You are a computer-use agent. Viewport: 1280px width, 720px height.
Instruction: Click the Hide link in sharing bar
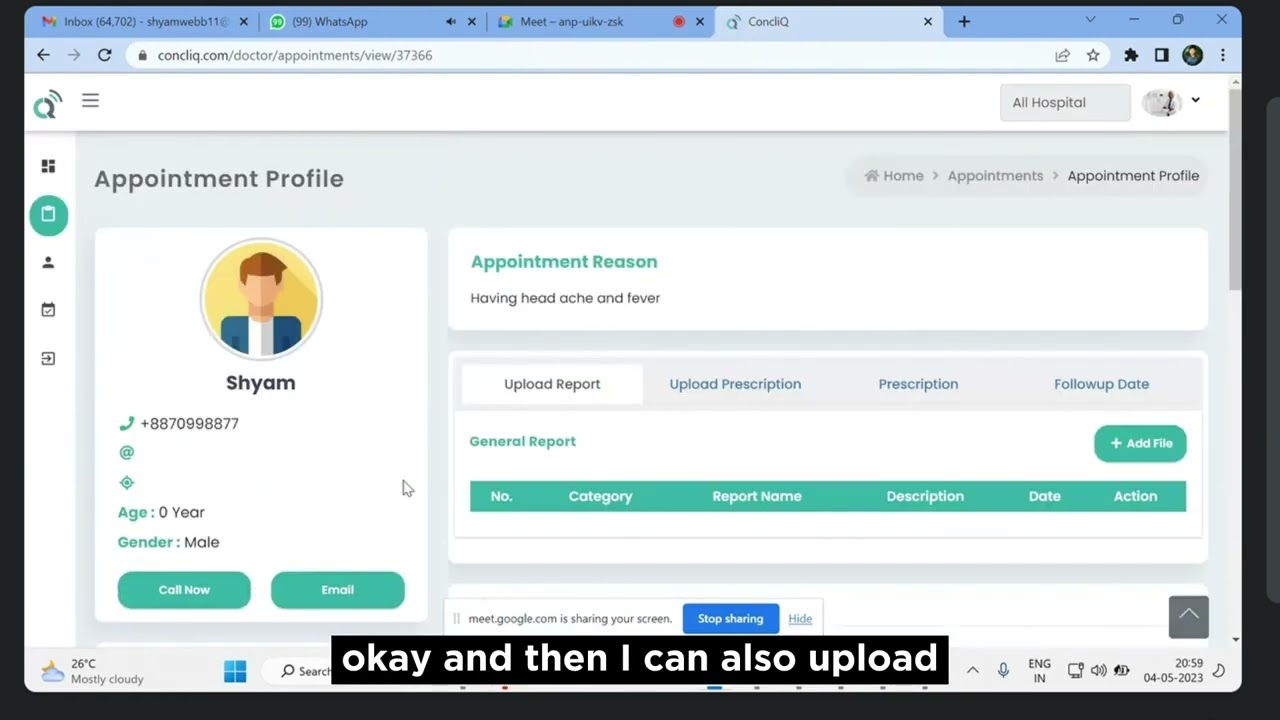800,618
